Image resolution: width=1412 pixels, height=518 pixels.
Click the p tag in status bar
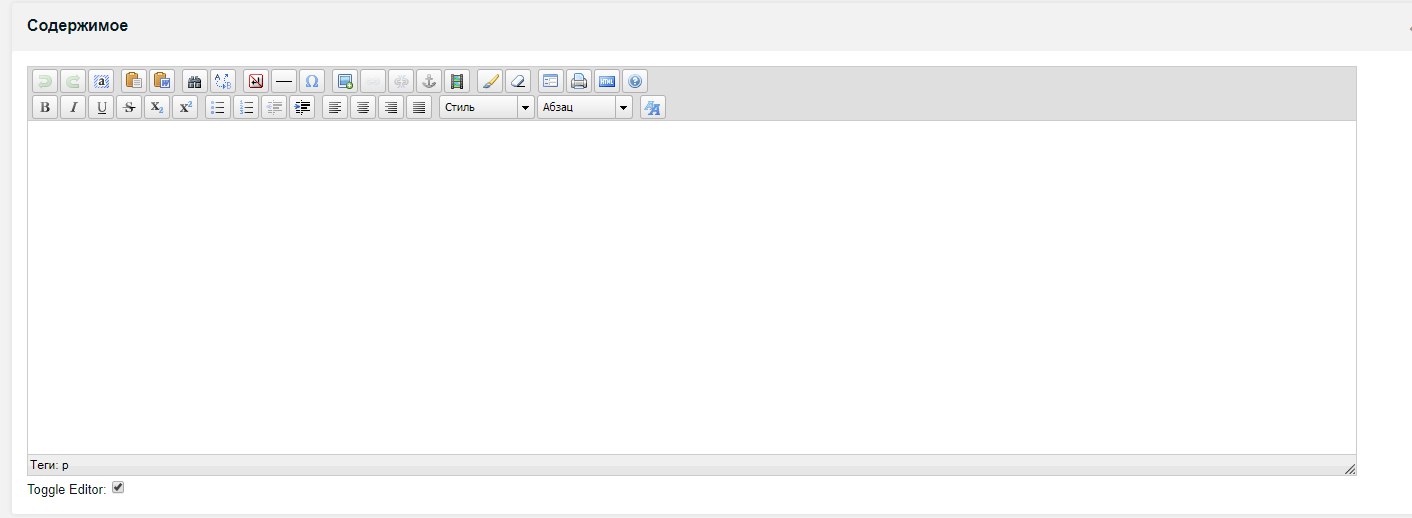pyautogui.click(x=65, y=465)
